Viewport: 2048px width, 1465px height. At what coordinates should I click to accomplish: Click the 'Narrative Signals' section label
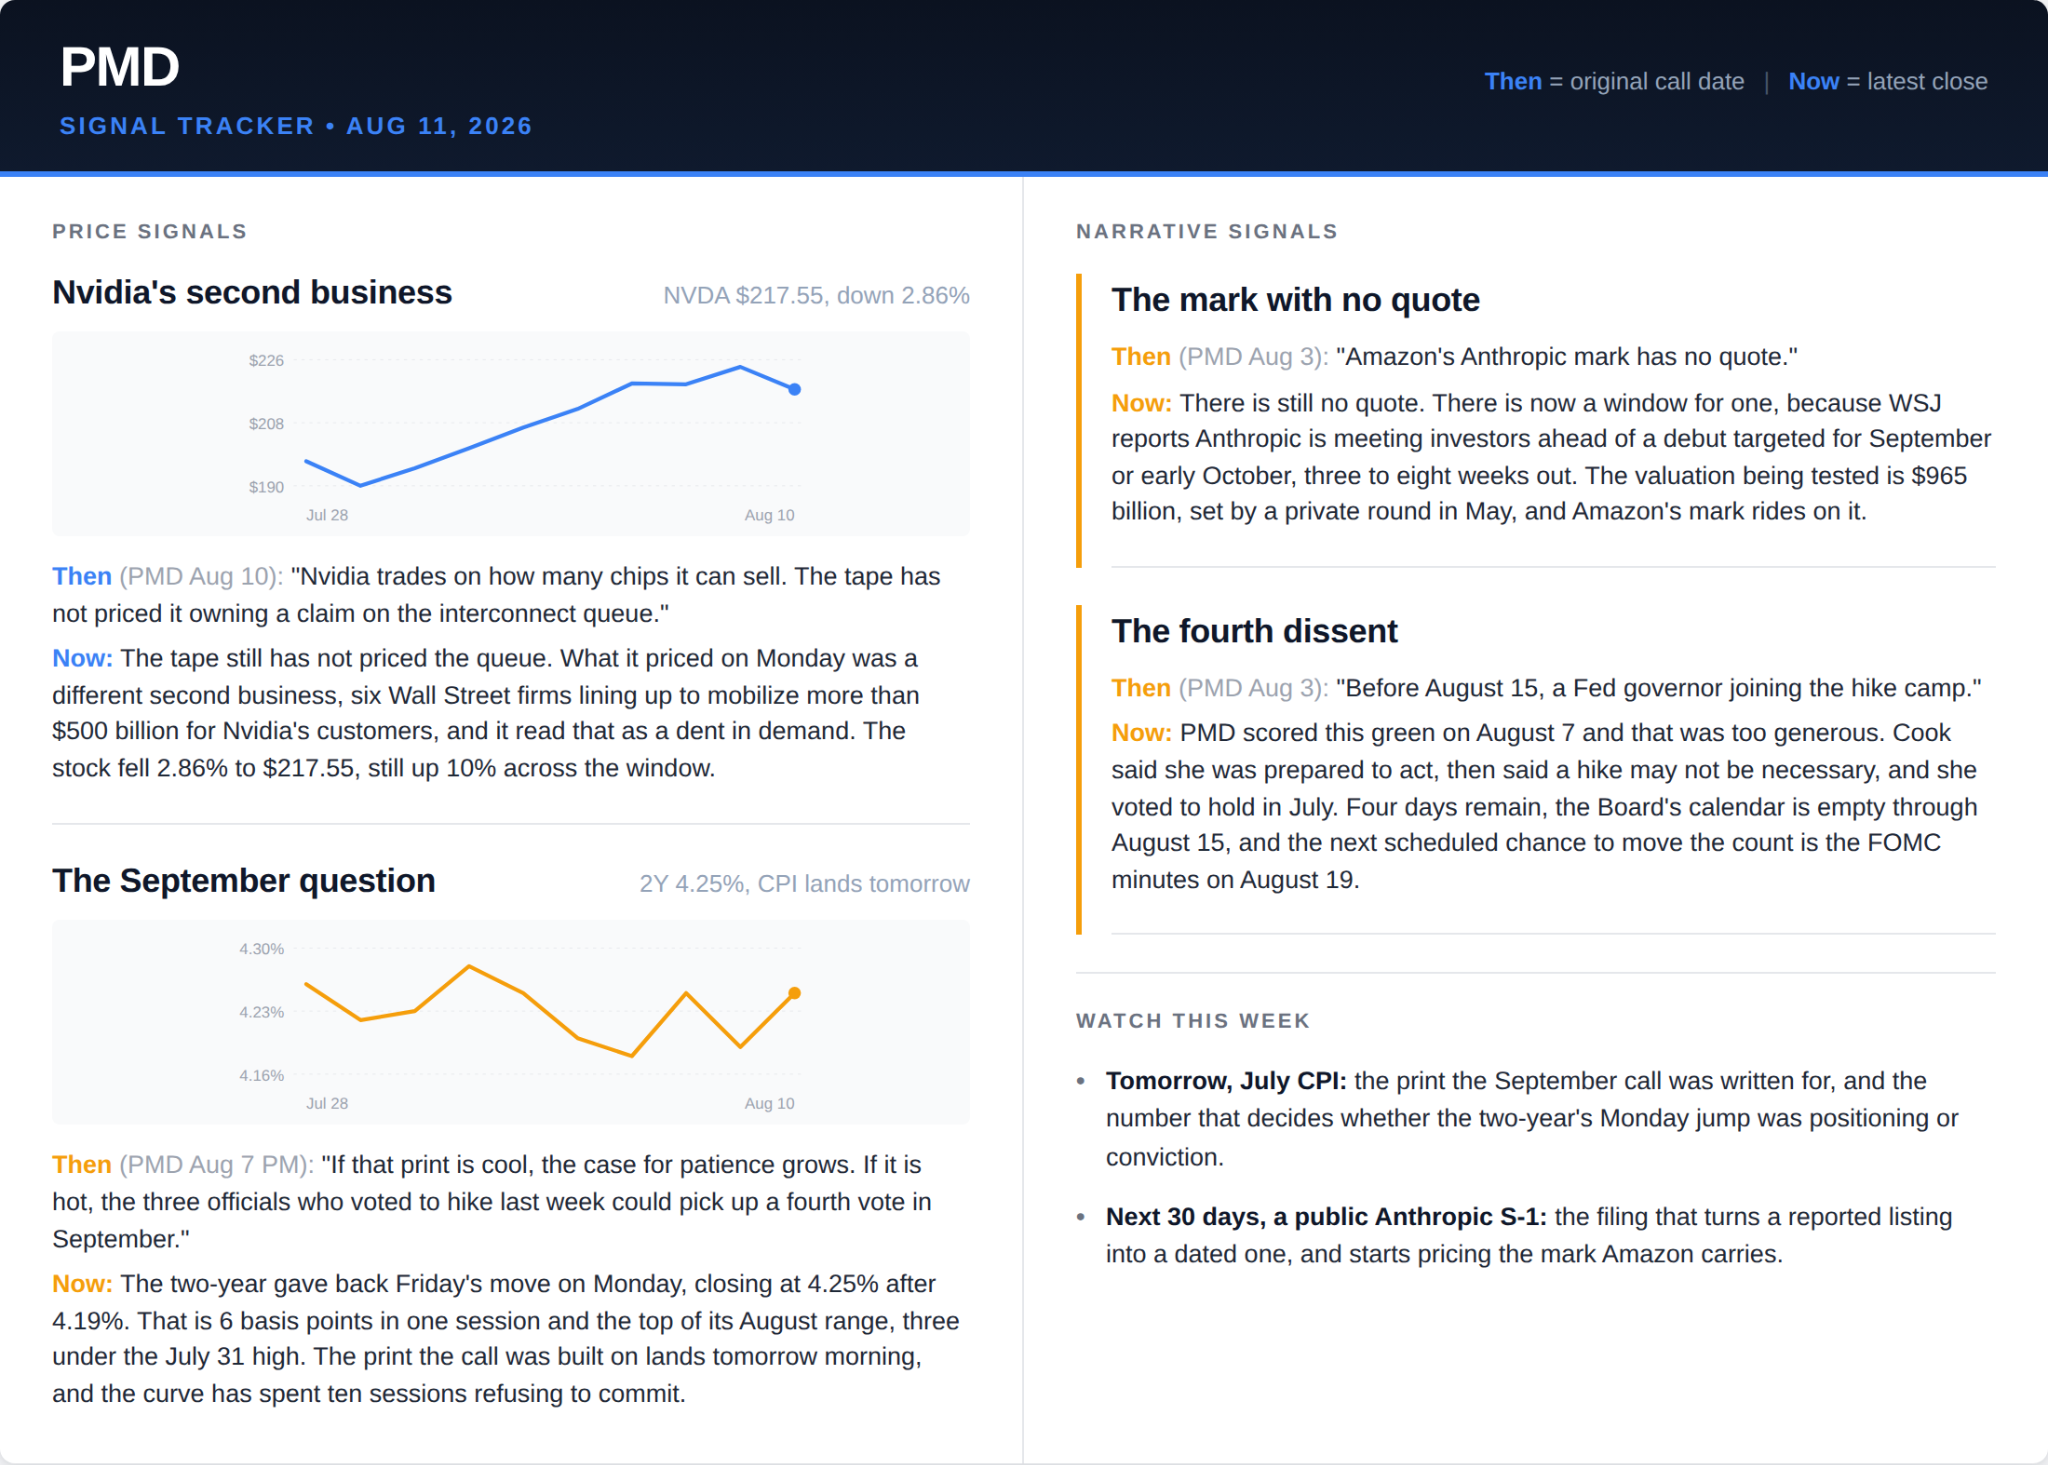click(1207, 231)
